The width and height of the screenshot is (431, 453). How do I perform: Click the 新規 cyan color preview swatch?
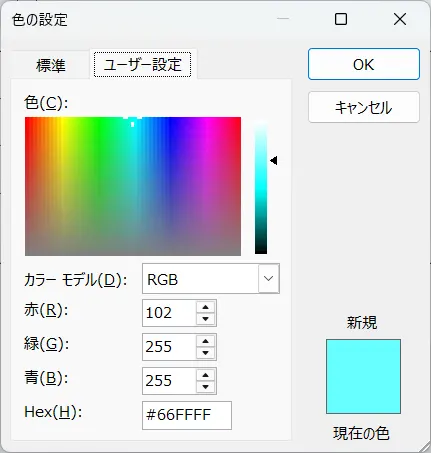363,376
